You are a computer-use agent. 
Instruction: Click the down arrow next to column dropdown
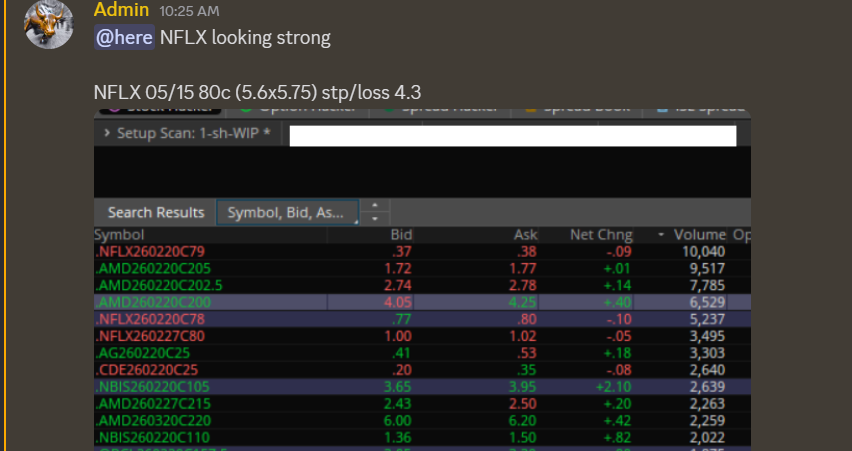375,218
